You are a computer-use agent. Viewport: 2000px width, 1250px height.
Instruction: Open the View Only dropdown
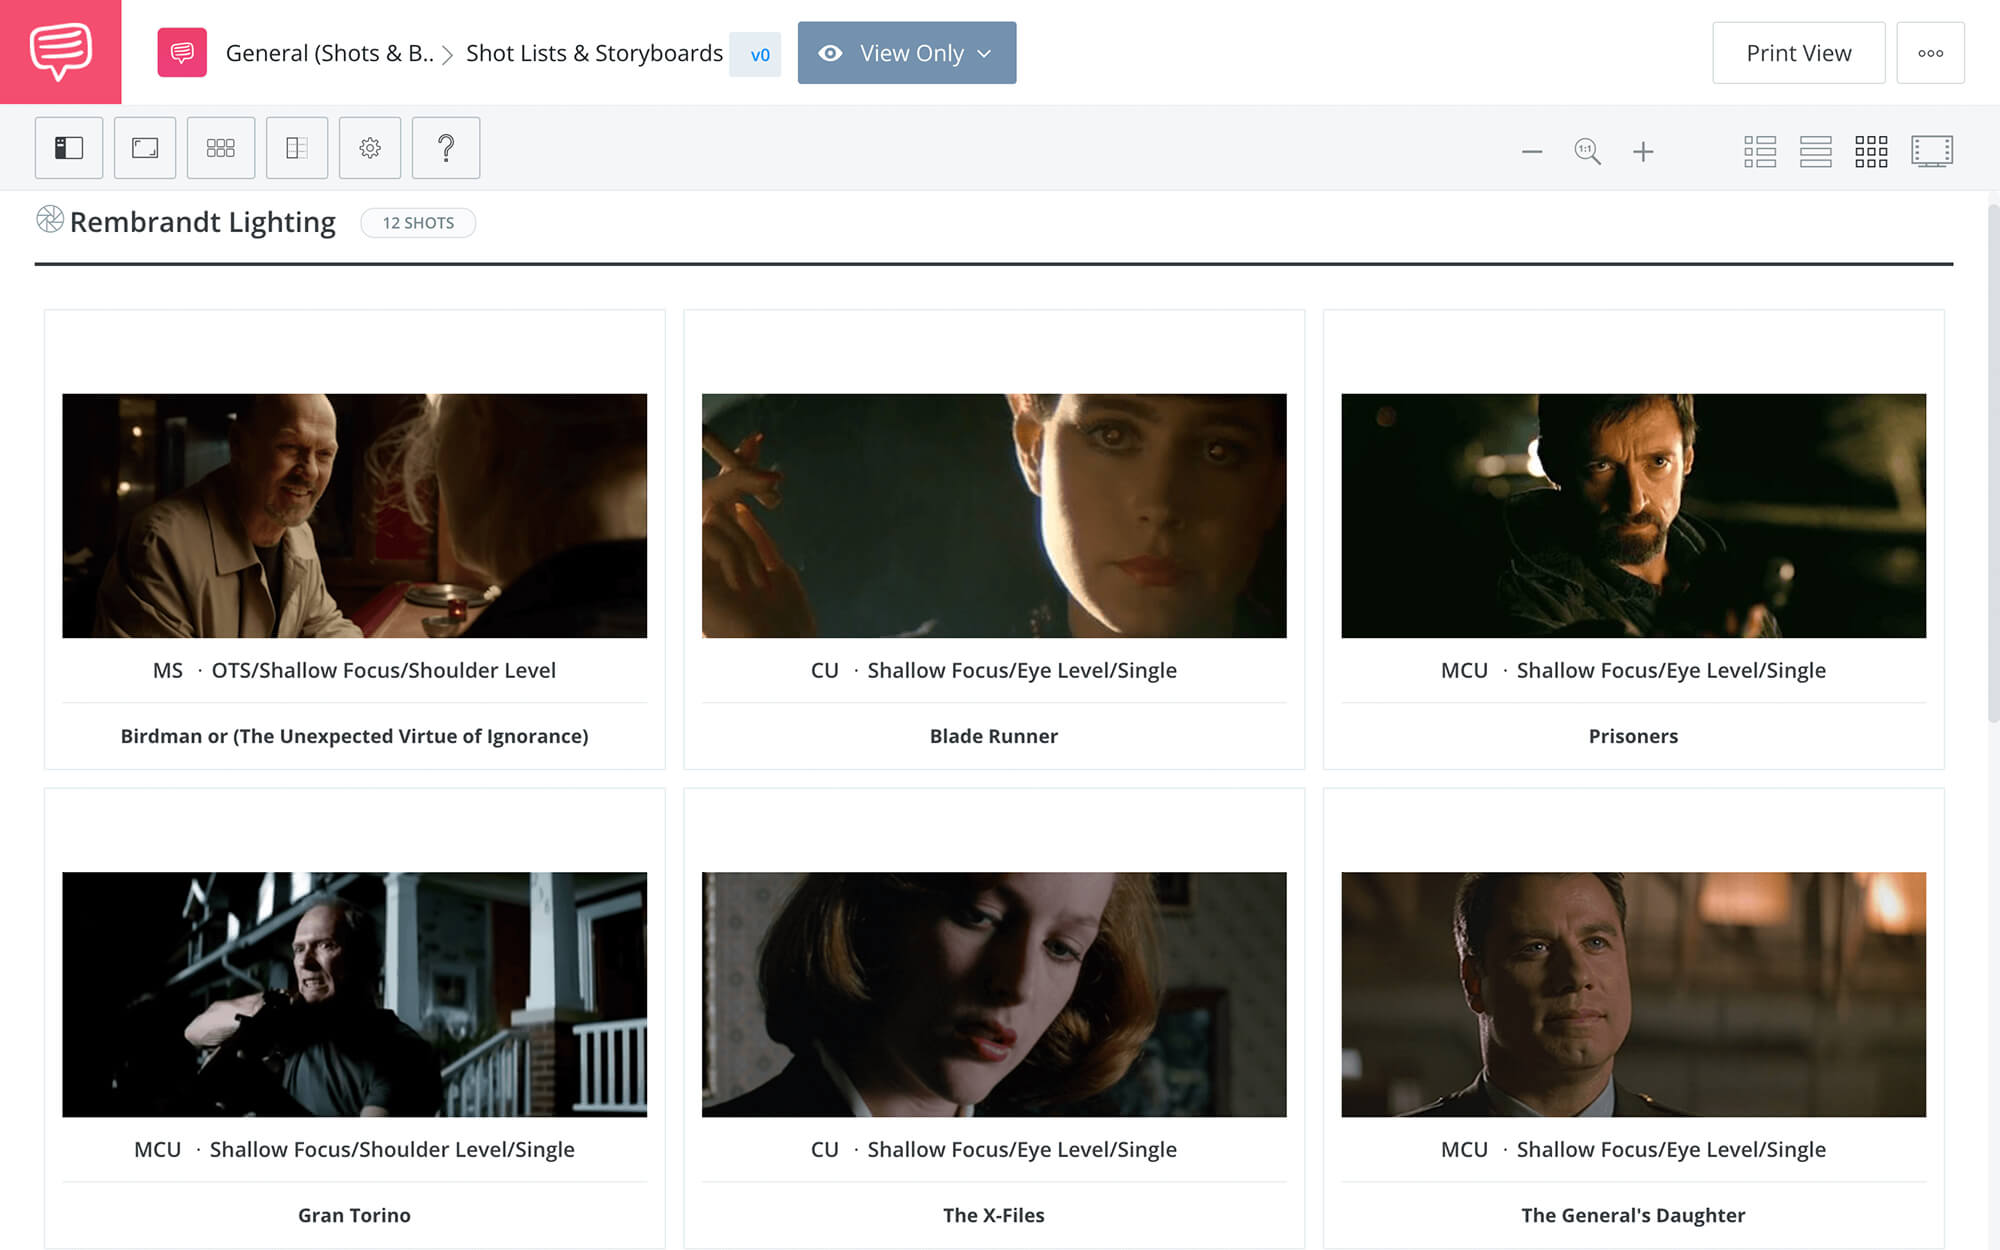[x=907, y=53]
